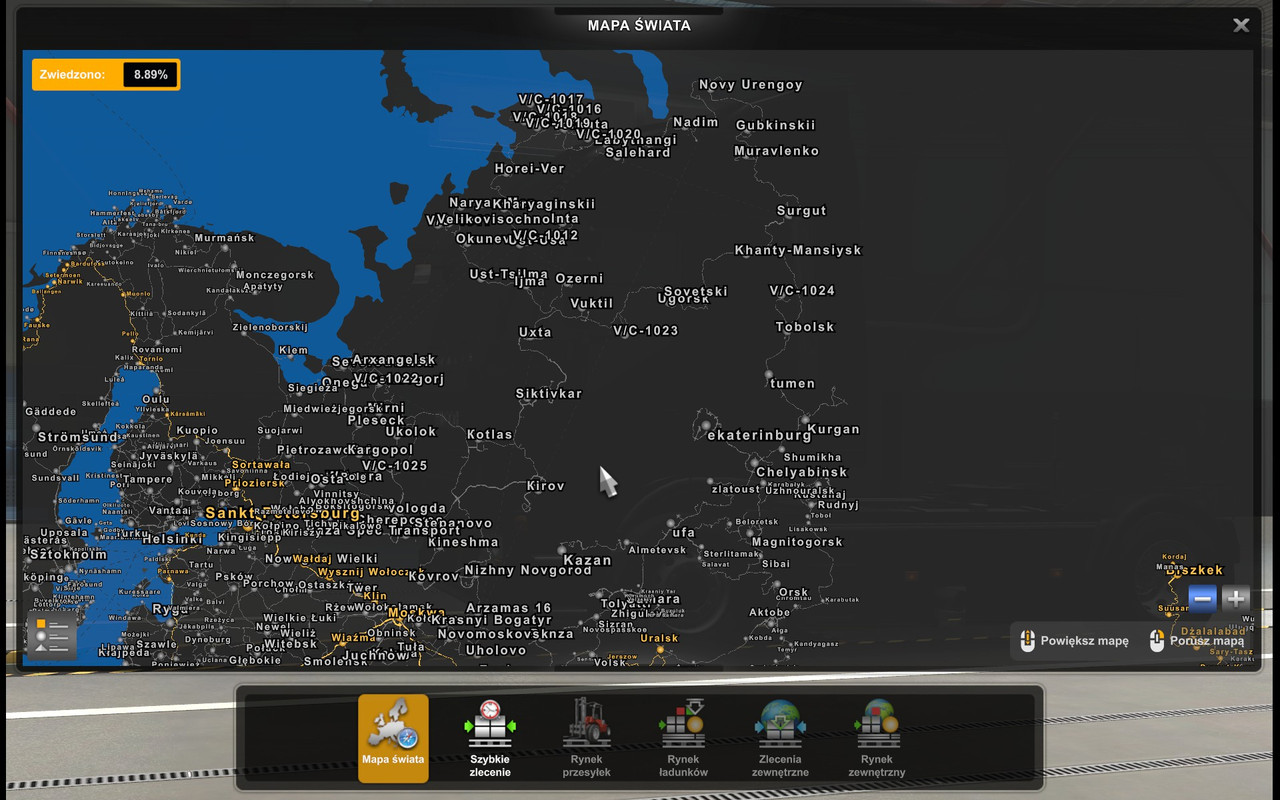Click the Arxangelsk city label

(394, 360)
